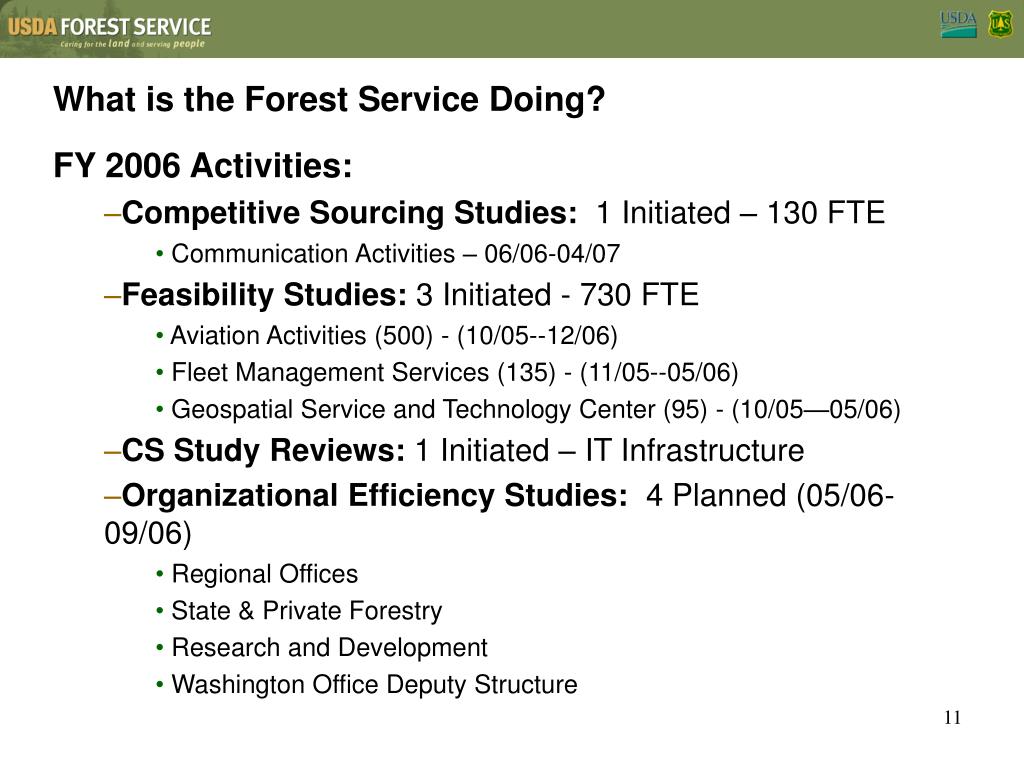Click the USDA logo icon
Screen dimensions: 1024x768
tap(958, 24)
